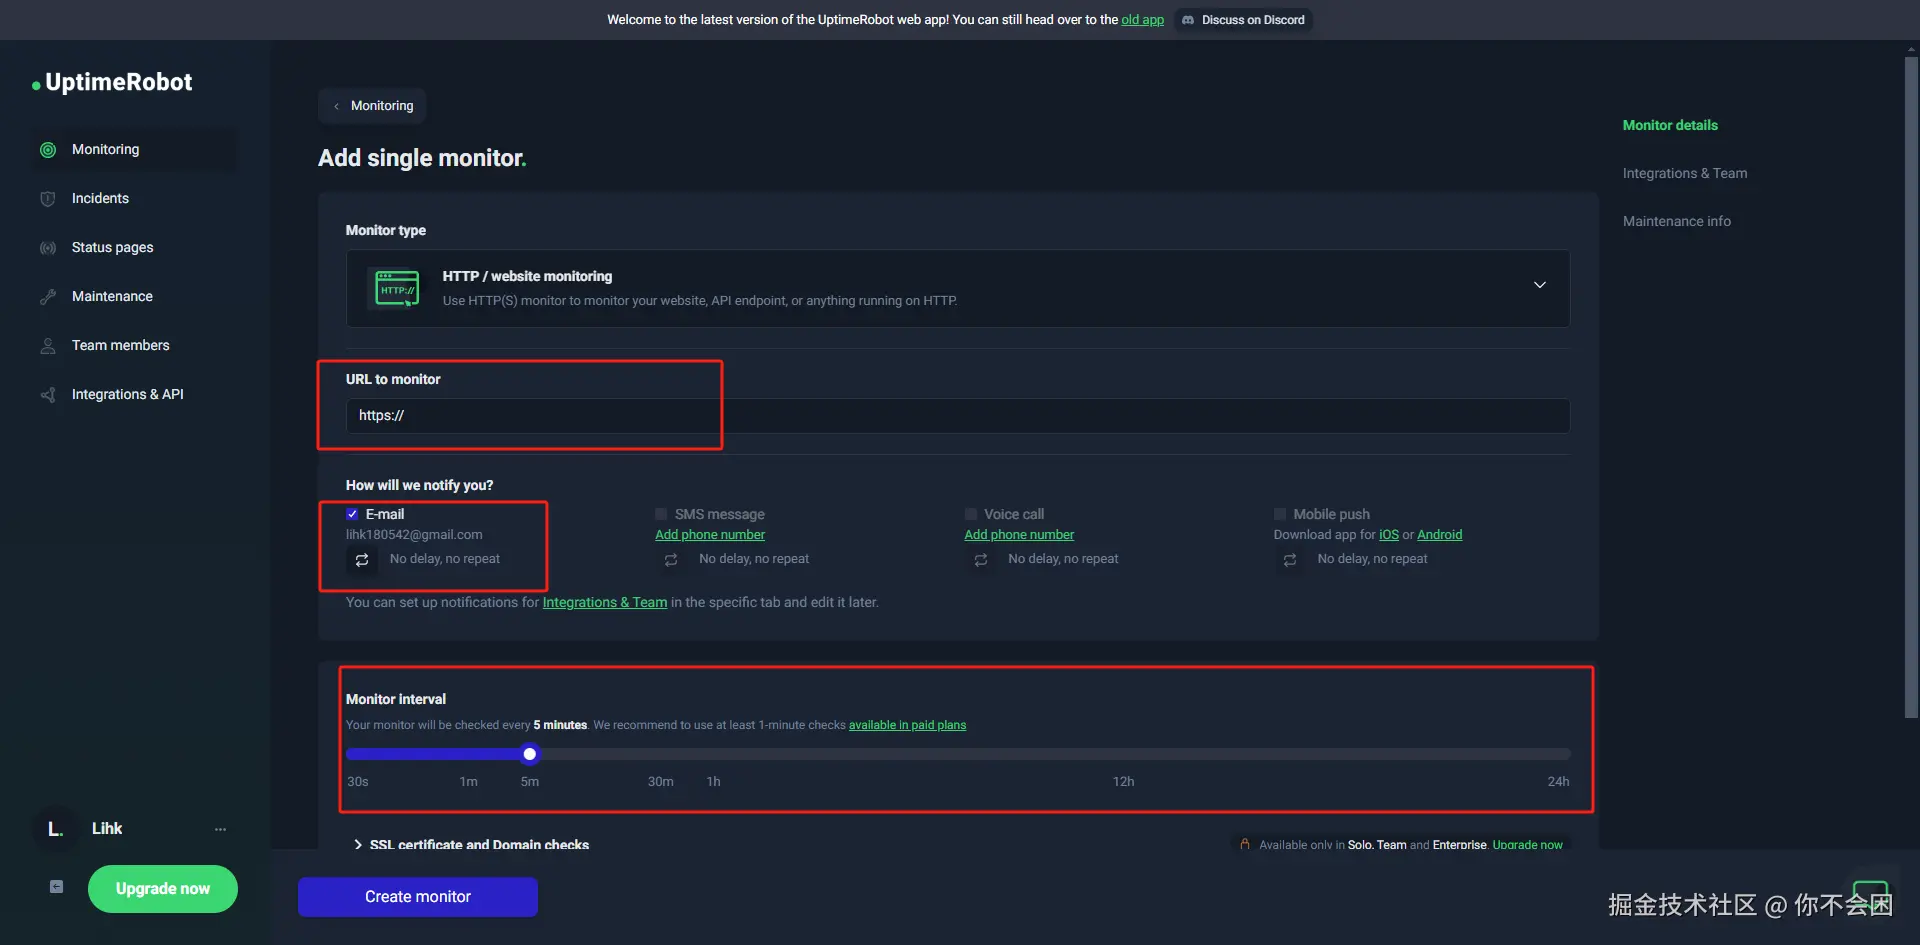Follow the Integrations & Team inline link
Viewport: 1920px width, 945px height.
point(605,603)
